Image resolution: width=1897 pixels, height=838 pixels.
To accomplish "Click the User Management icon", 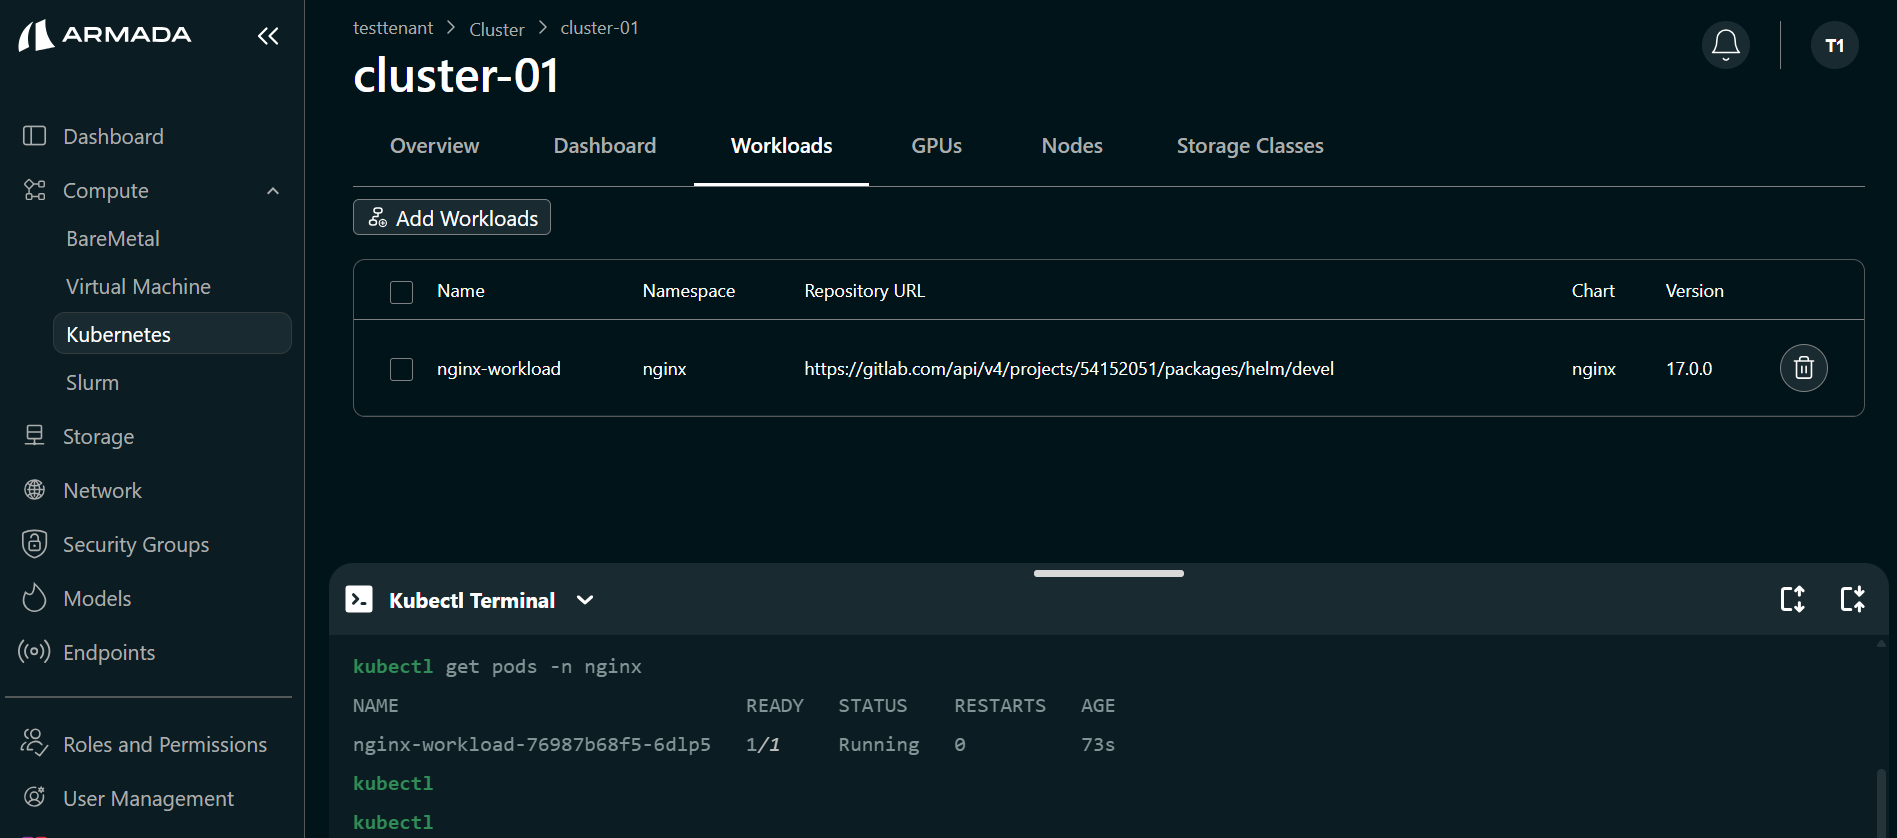I will pyautogui.click(x=35, y=797).
